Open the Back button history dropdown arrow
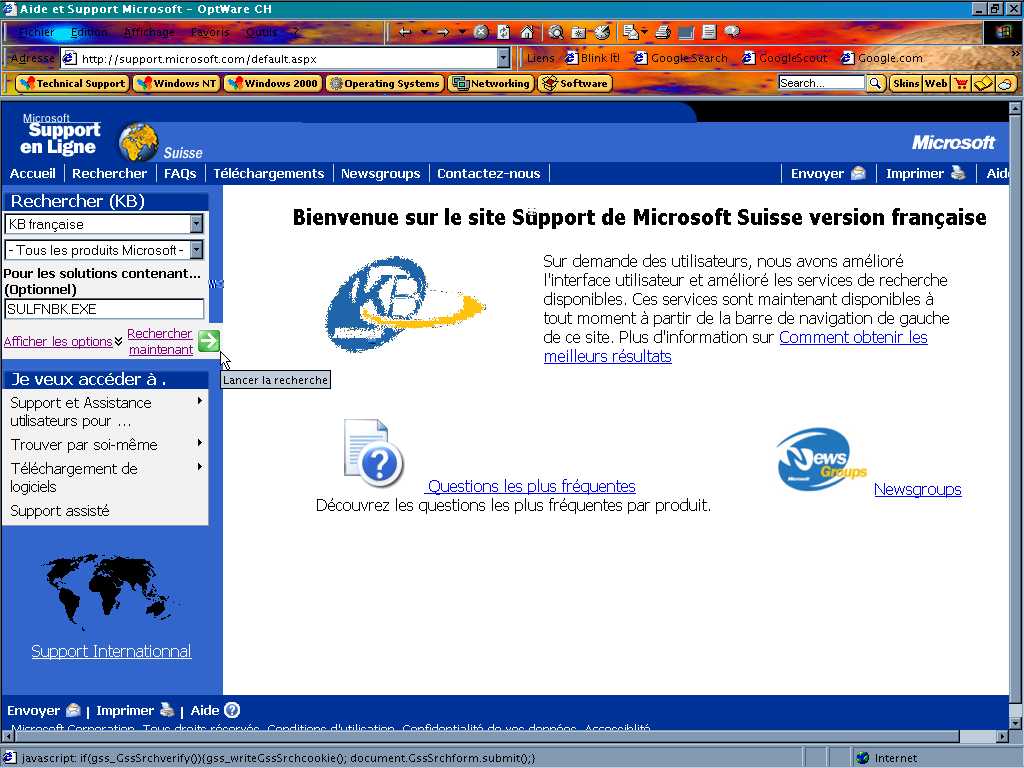The width and height of the screenshot is (1024, 768). coord(424,32)
